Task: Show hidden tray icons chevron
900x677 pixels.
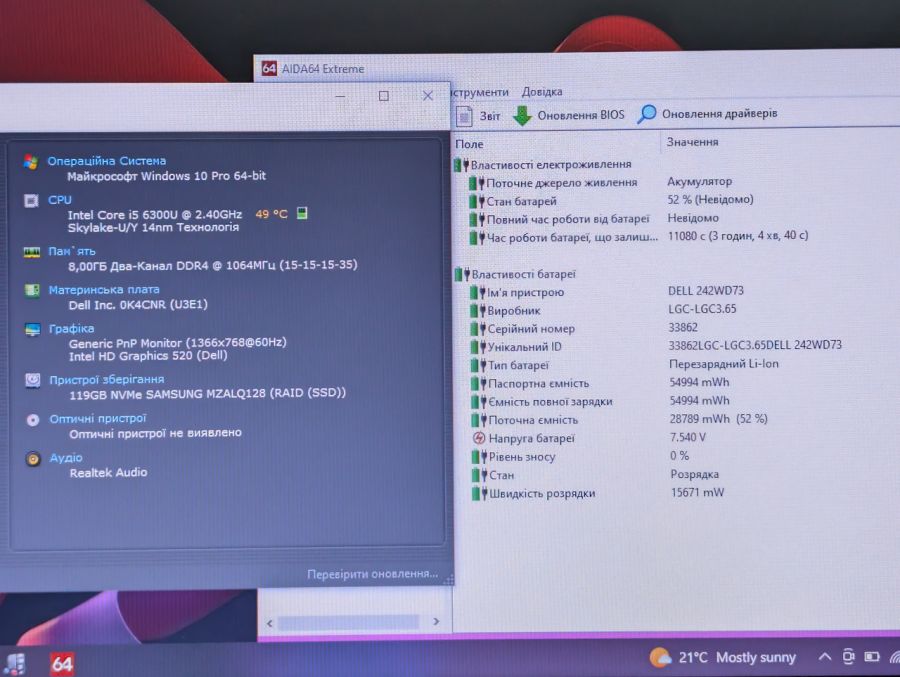Action: (x=824, y=656)
